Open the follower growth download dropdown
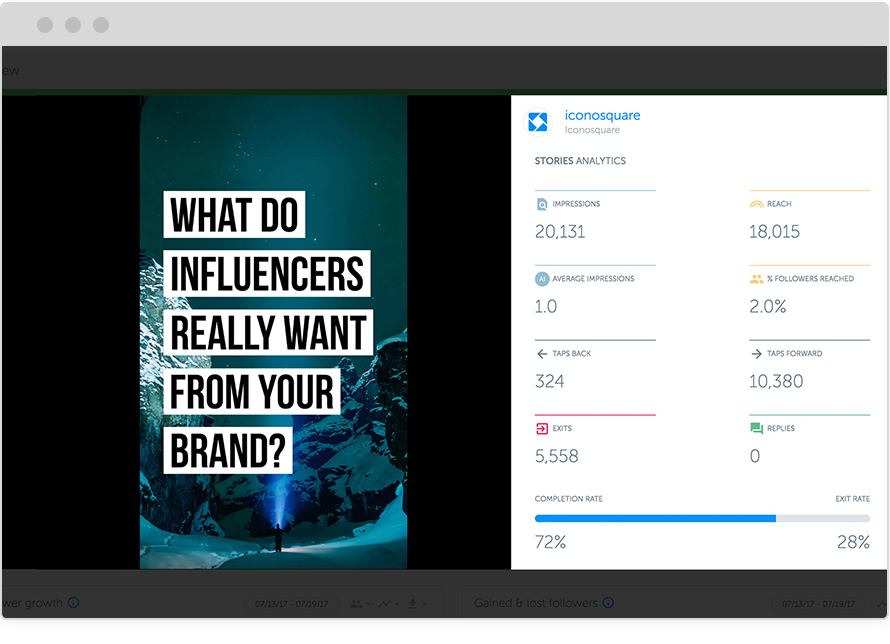 pos(417,604)
